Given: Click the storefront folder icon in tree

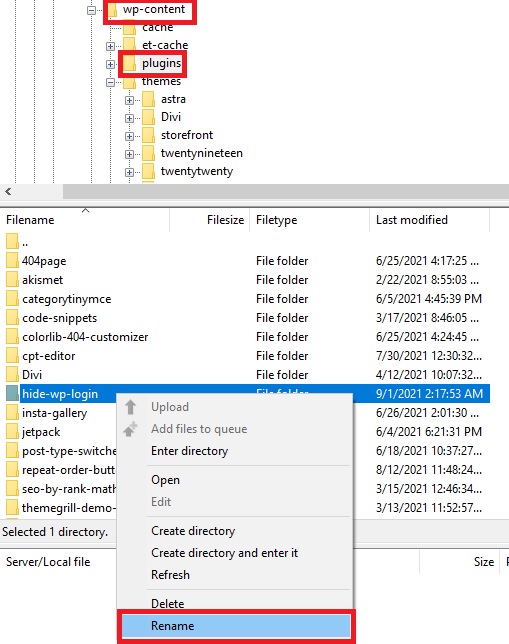Looking at the screenshot, I should 148,135.
